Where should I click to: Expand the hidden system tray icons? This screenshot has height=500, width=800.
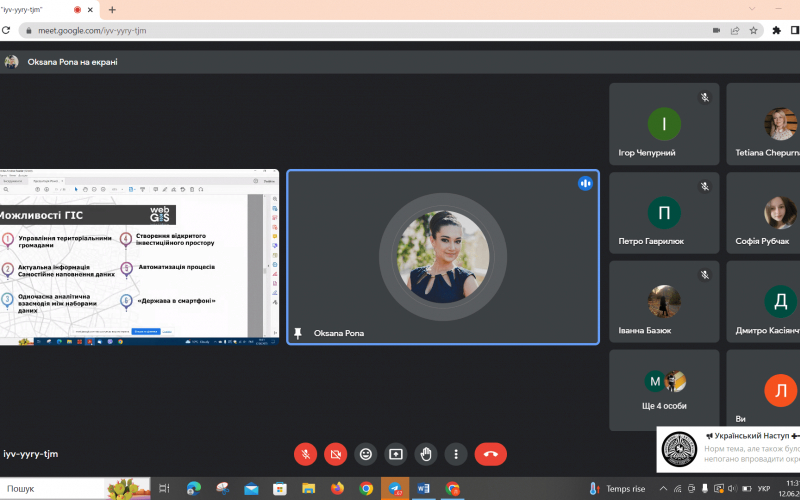point(662,488)
